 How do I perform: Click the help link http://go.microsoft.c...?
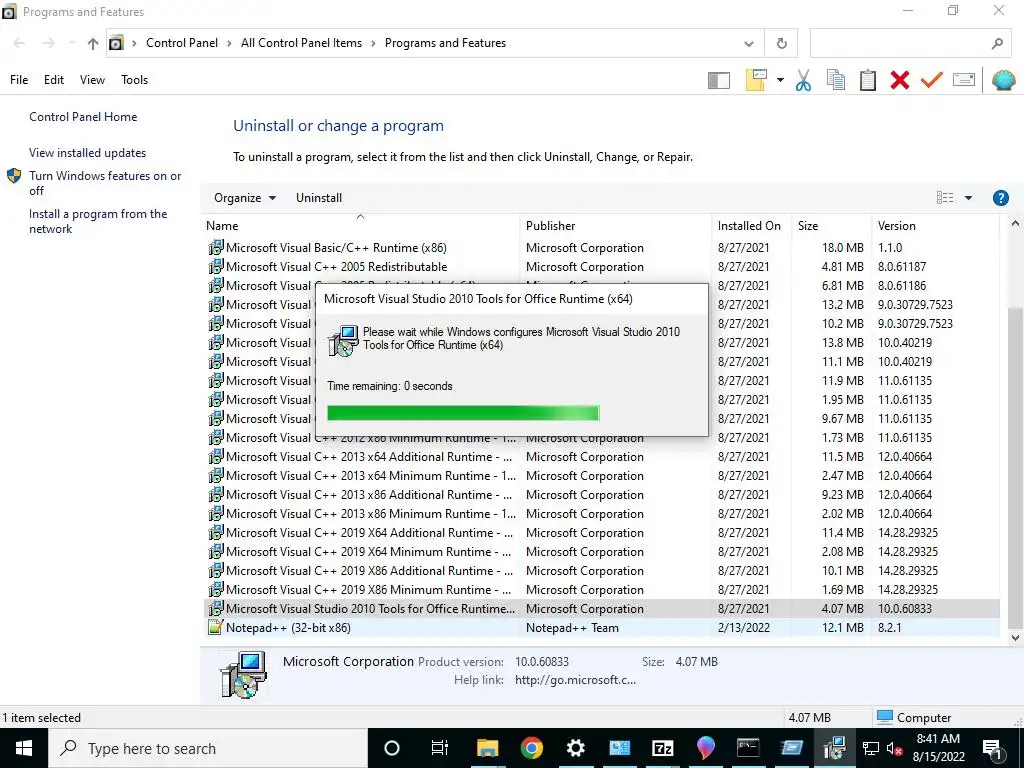[x=575, y=680]
